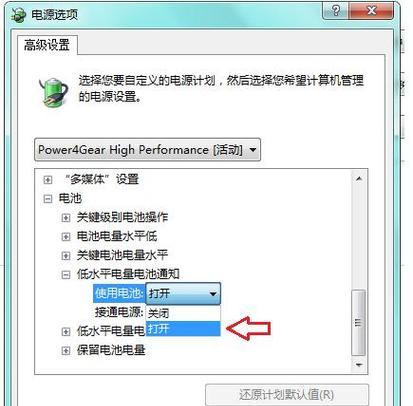The height and width of the screenshot is (406, 413).
Task: Click the scrollbar down arrow
Action: click(x=359, y=365)
